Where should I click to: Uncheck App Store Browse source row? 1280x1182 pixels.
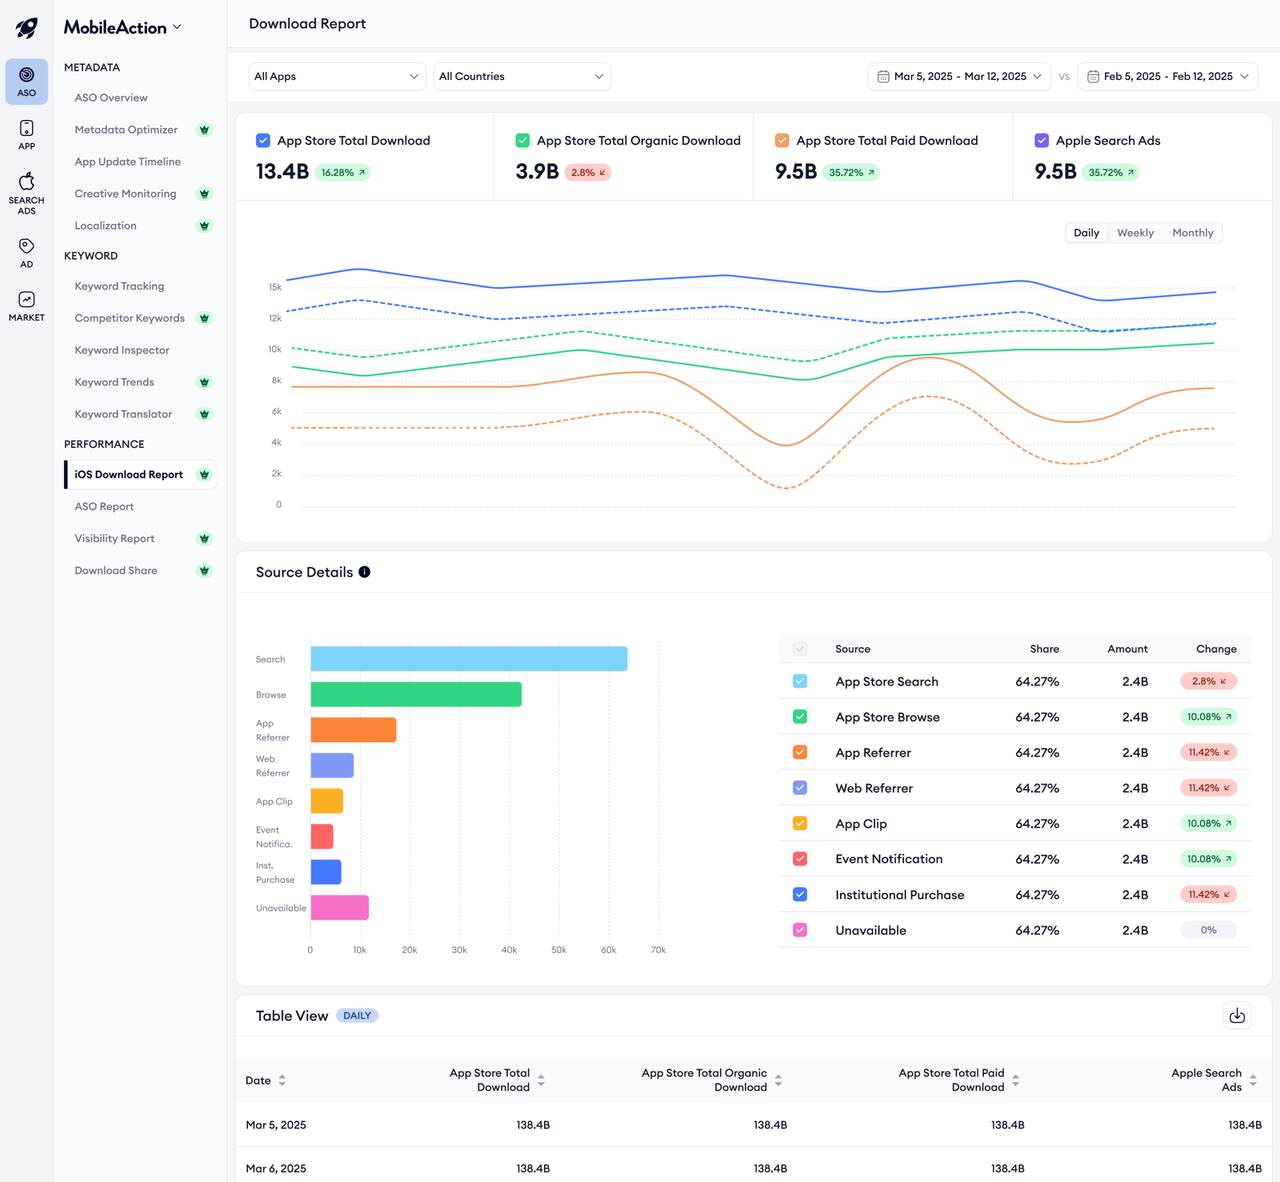pyautogui.click(x=800, y=717)
